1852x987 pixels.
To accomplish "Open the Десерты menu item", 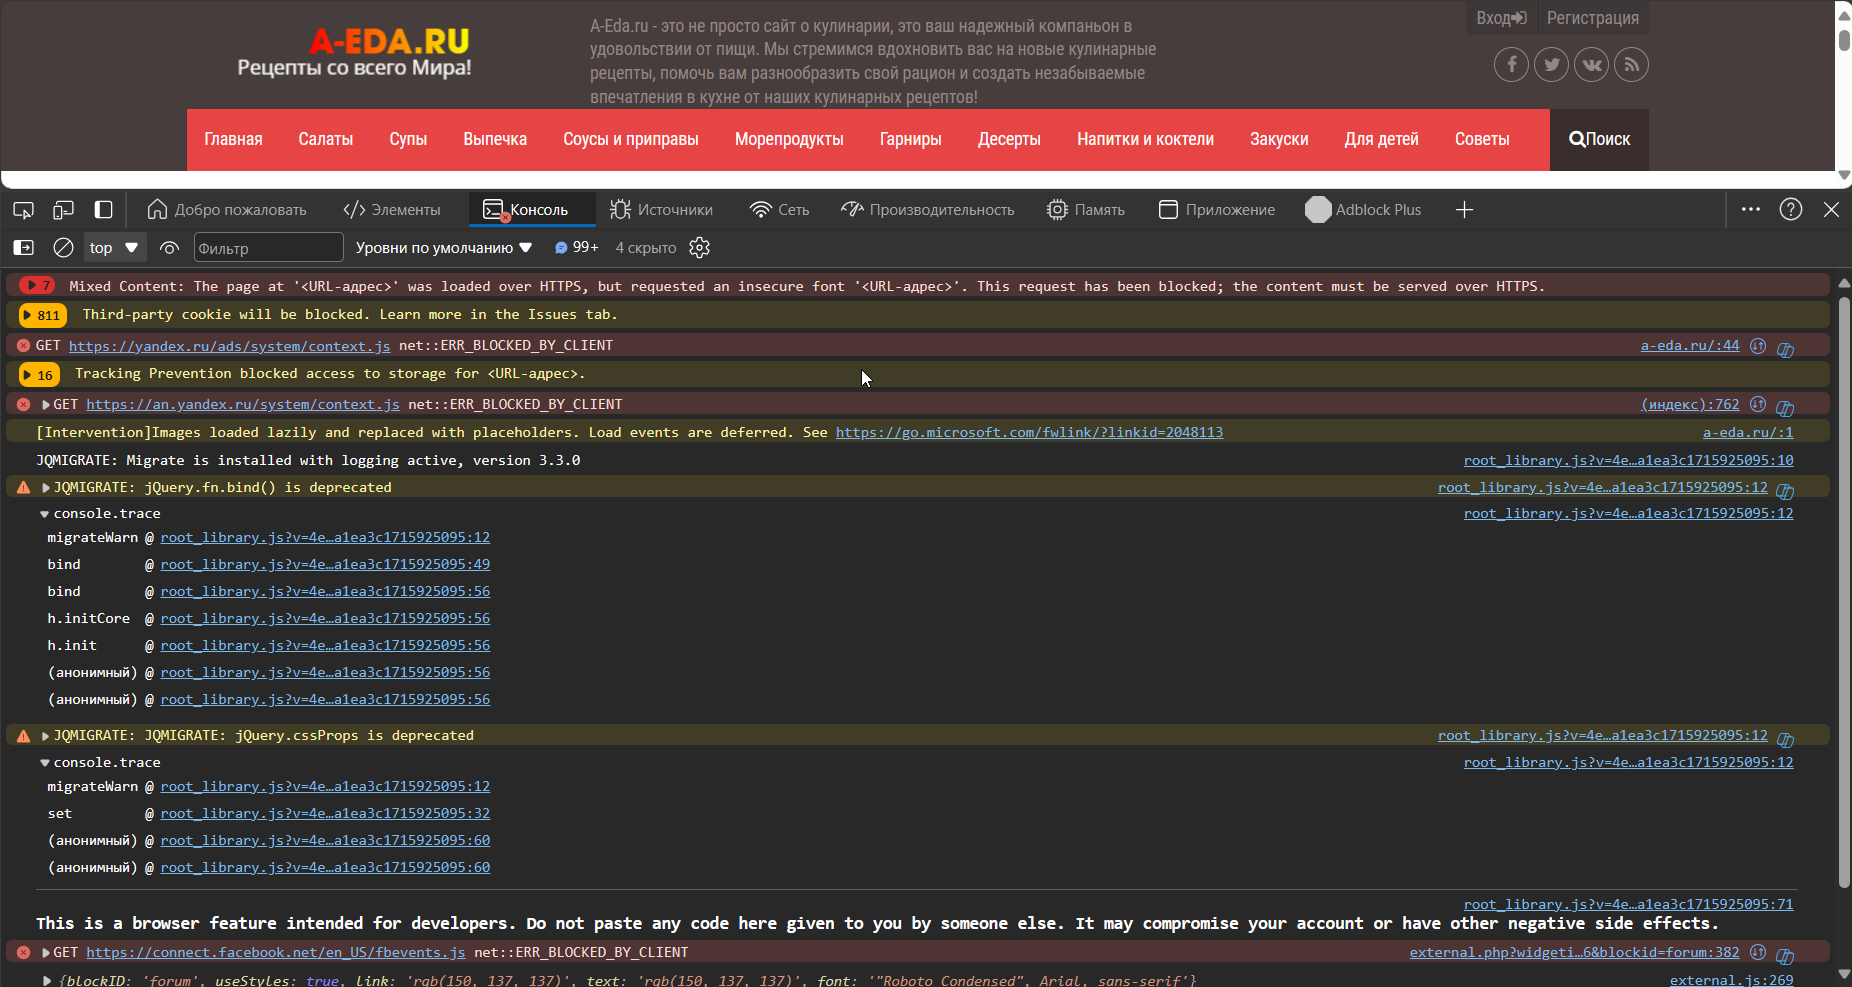I will [1009, 140].
